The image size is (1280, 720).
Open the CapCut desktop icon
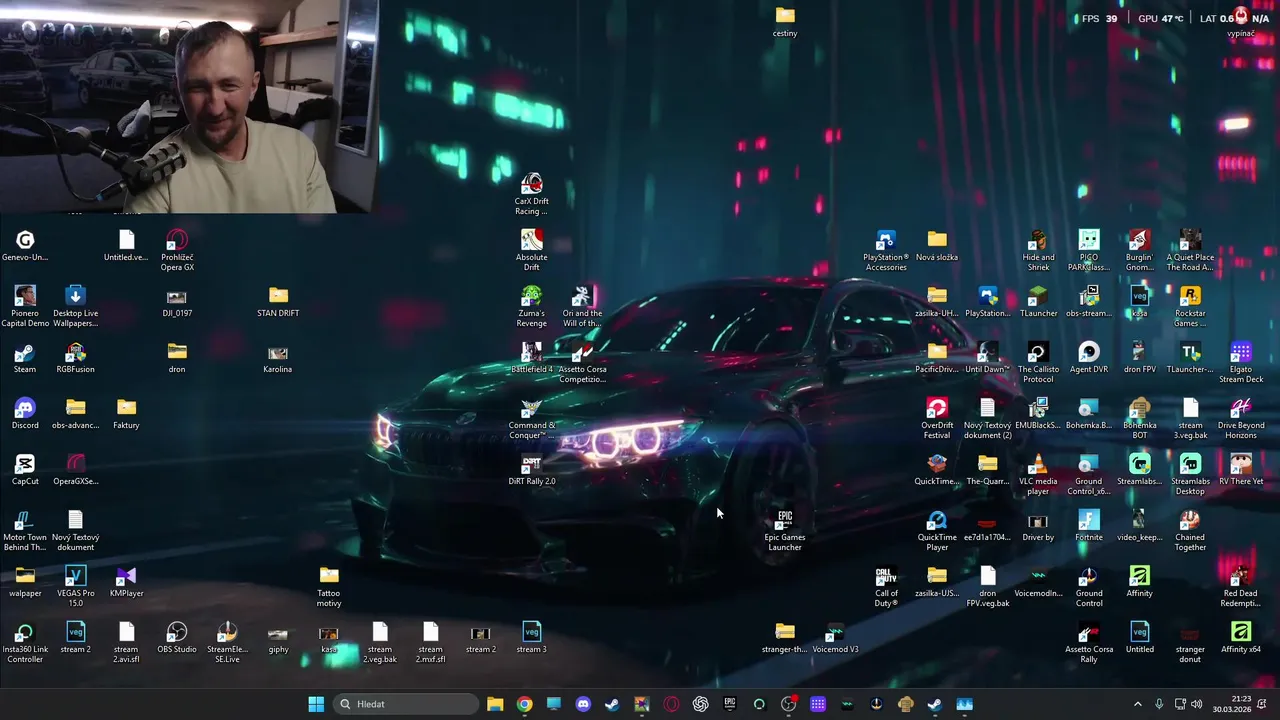[x=25, y=471]
